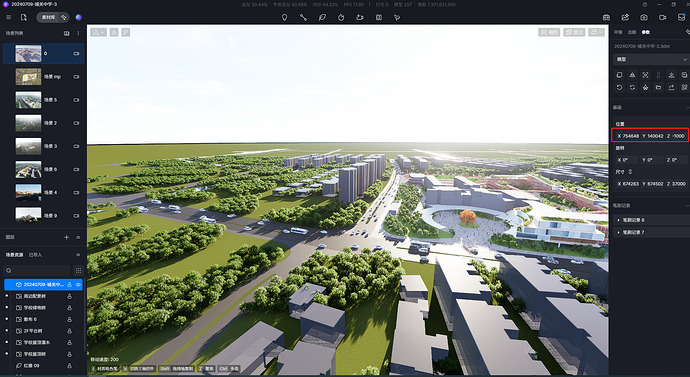Click the focus frame icon in model tools

645,75
